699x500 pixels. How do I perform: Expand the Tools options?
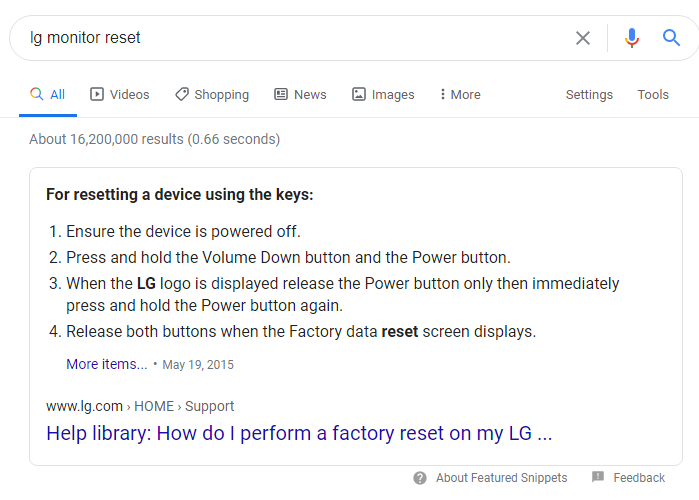point(653,94)
